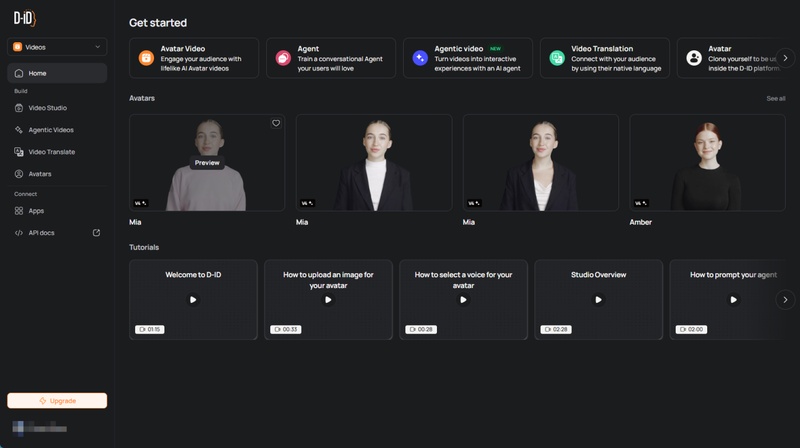Open the Avatars sidebar item

click(57, 174)
